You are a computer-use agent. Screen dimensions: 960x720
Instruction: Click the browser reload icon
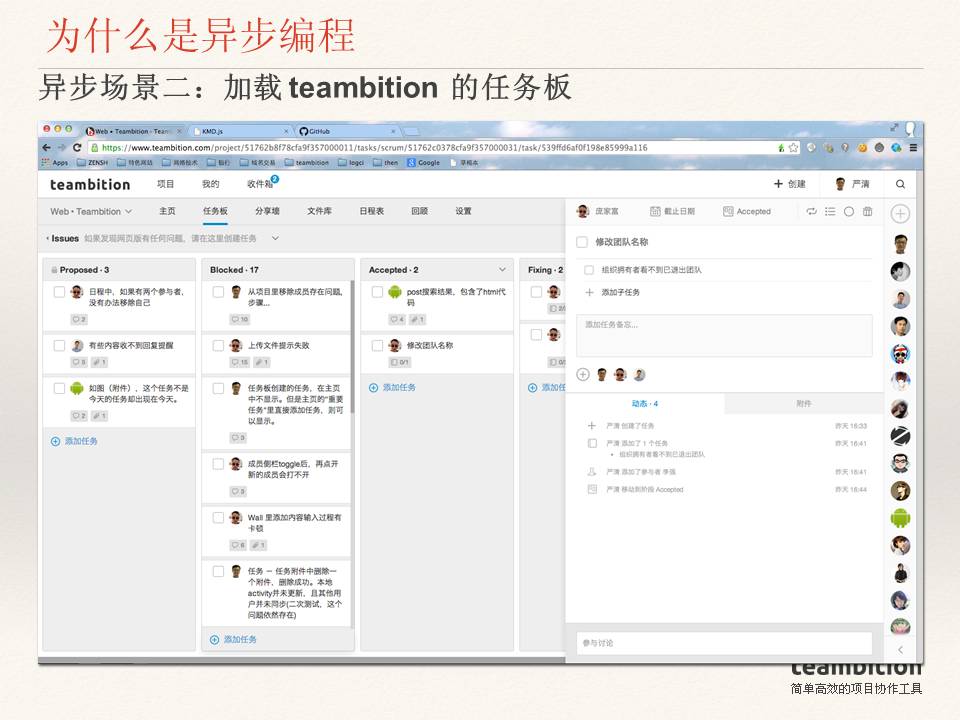pos(77,148)
